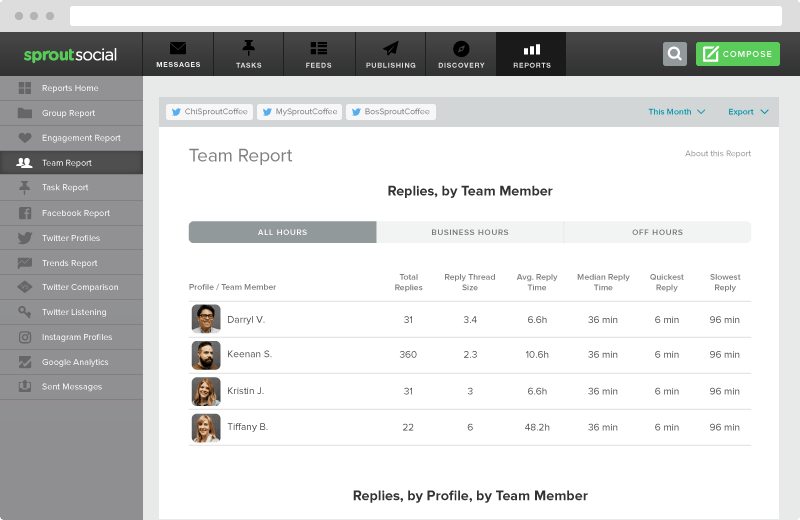Open the Tasks pin icon
This screenshot has width=800, height=520.
[248, 48]
